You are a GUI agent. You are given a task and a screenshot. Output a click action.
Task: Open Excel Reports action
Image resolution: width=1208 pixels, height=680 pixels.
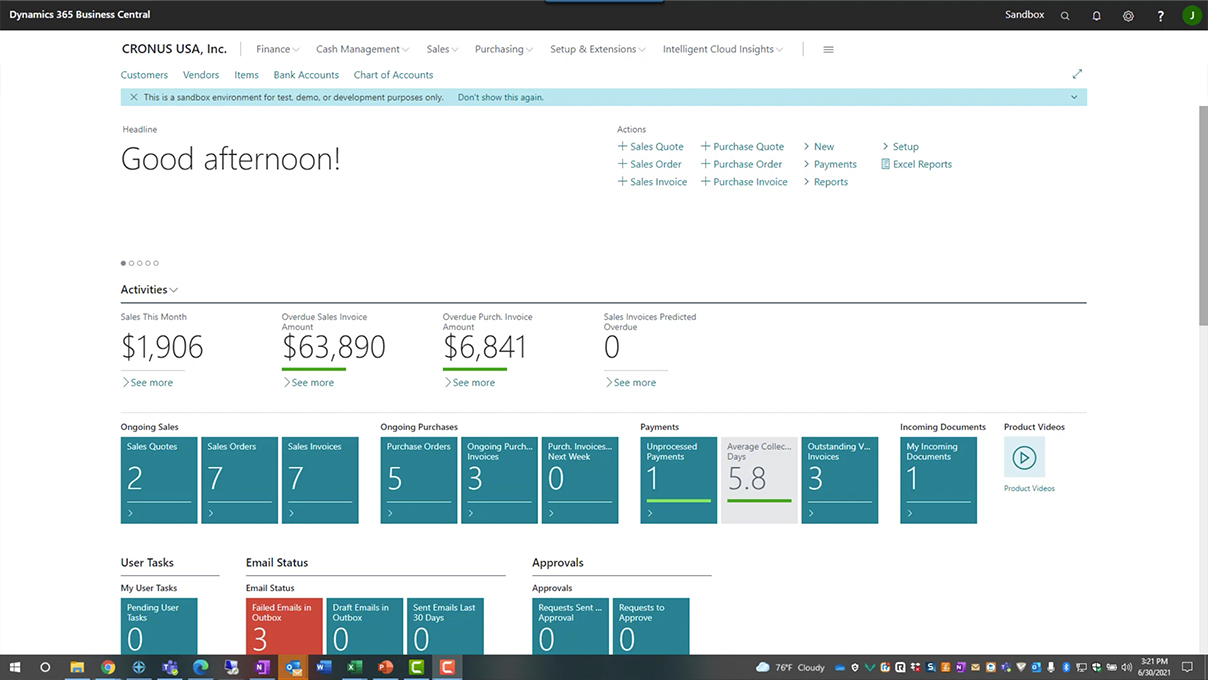(916, 164)
